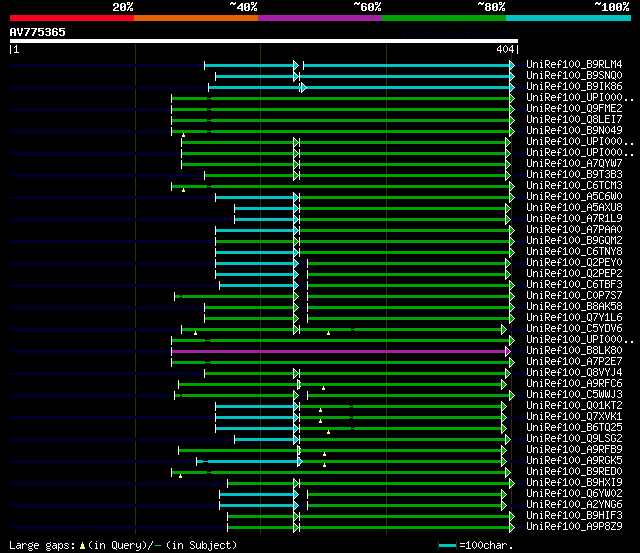Screen dimensions: 640x553
Task: Select the UniRef100_Q8VYJ4 label
Action: (574, 373)
